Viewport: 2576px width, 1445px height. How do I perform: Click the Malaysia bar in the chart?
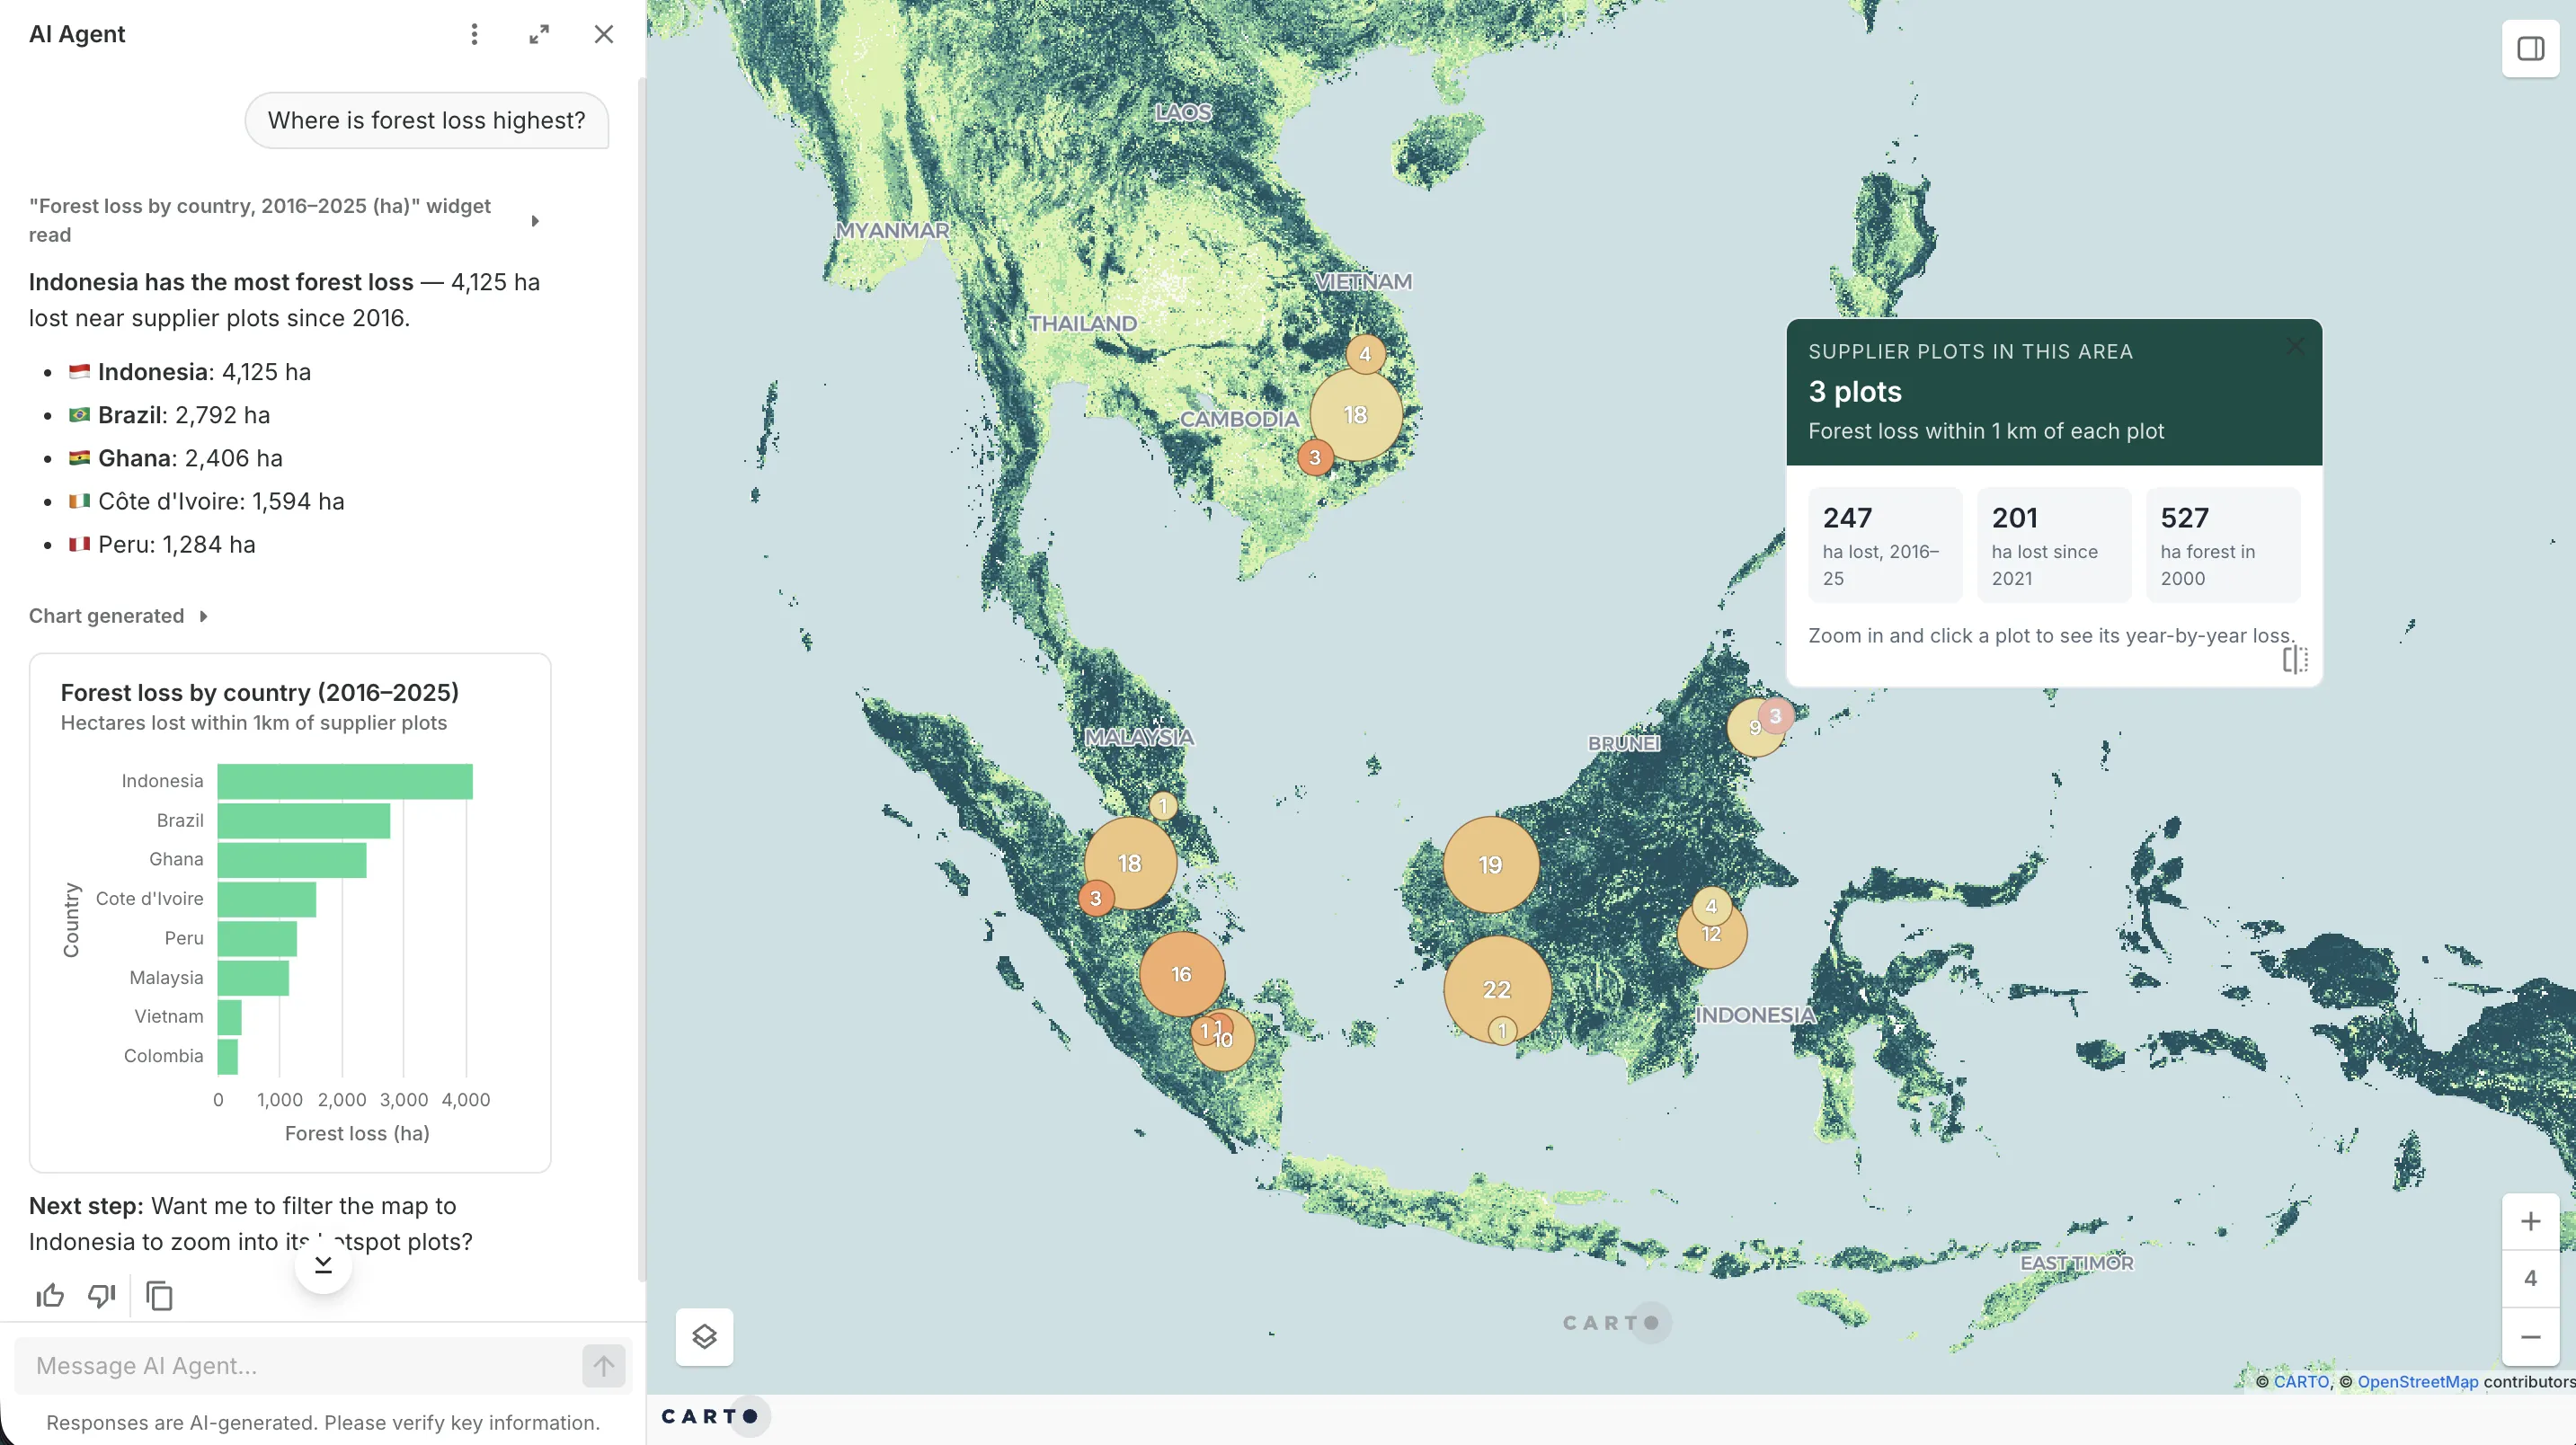253,978
